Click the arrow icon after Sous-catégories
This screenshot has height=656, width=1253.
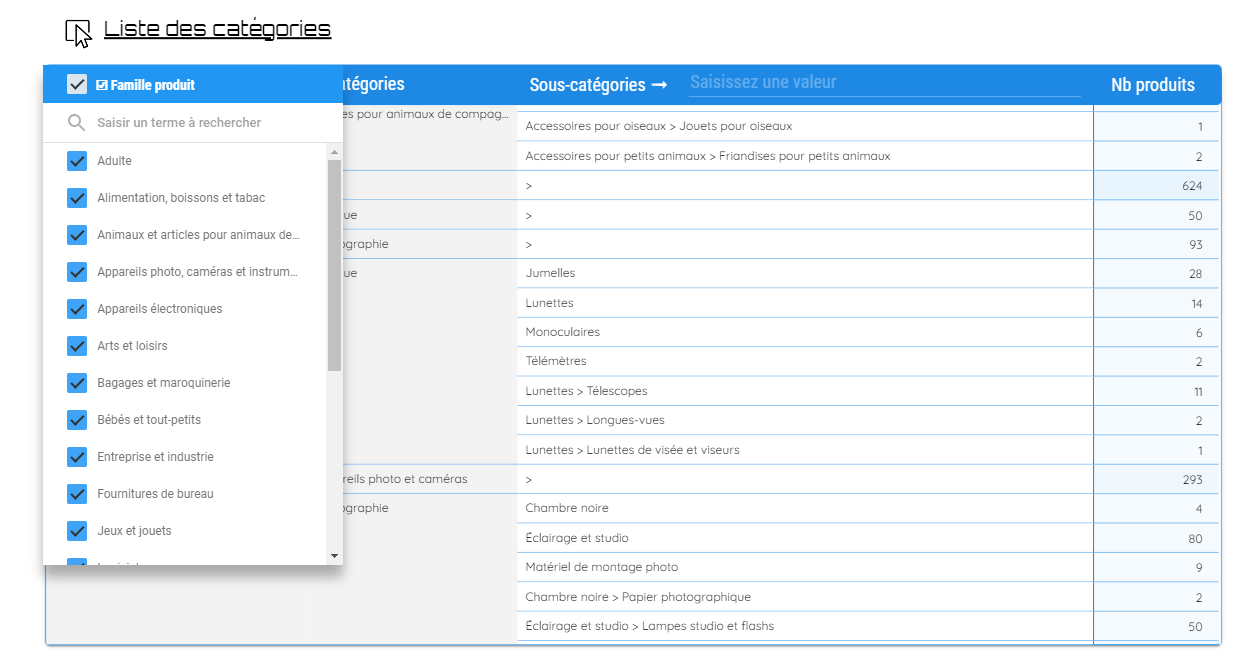(x=659, y=86)
